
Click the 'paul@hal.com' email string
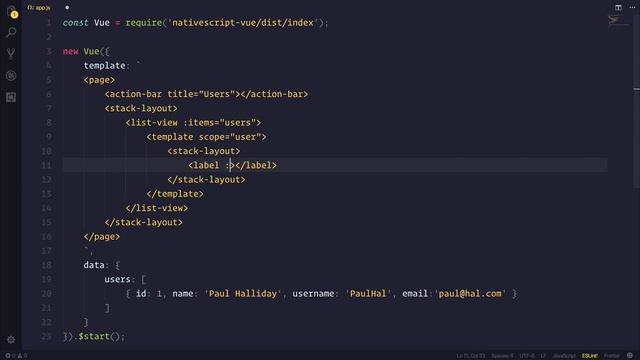point(470,293)
